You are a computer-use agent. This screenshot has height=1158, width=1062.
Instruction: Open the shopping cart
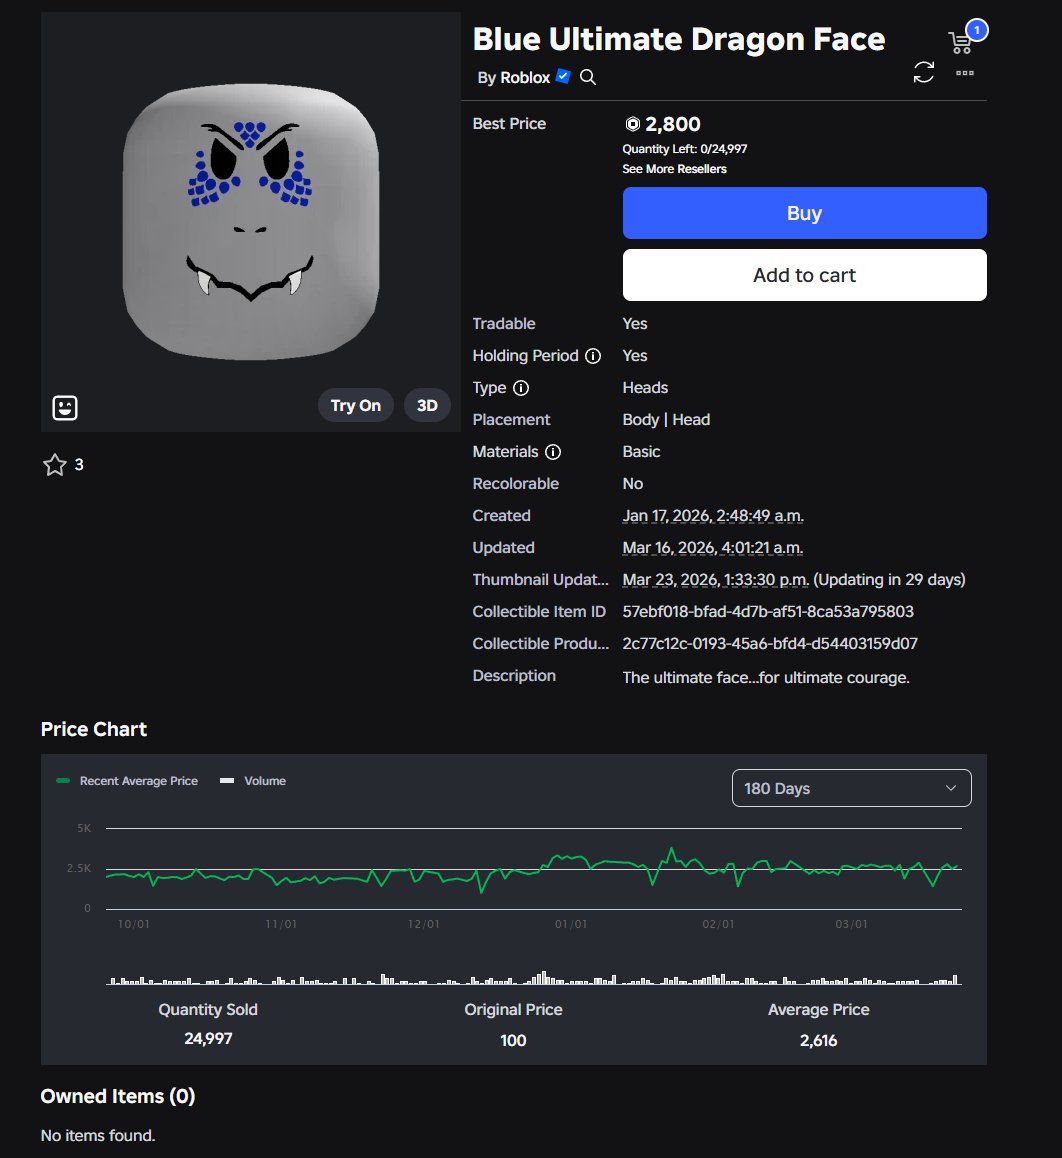click(959, 38)
